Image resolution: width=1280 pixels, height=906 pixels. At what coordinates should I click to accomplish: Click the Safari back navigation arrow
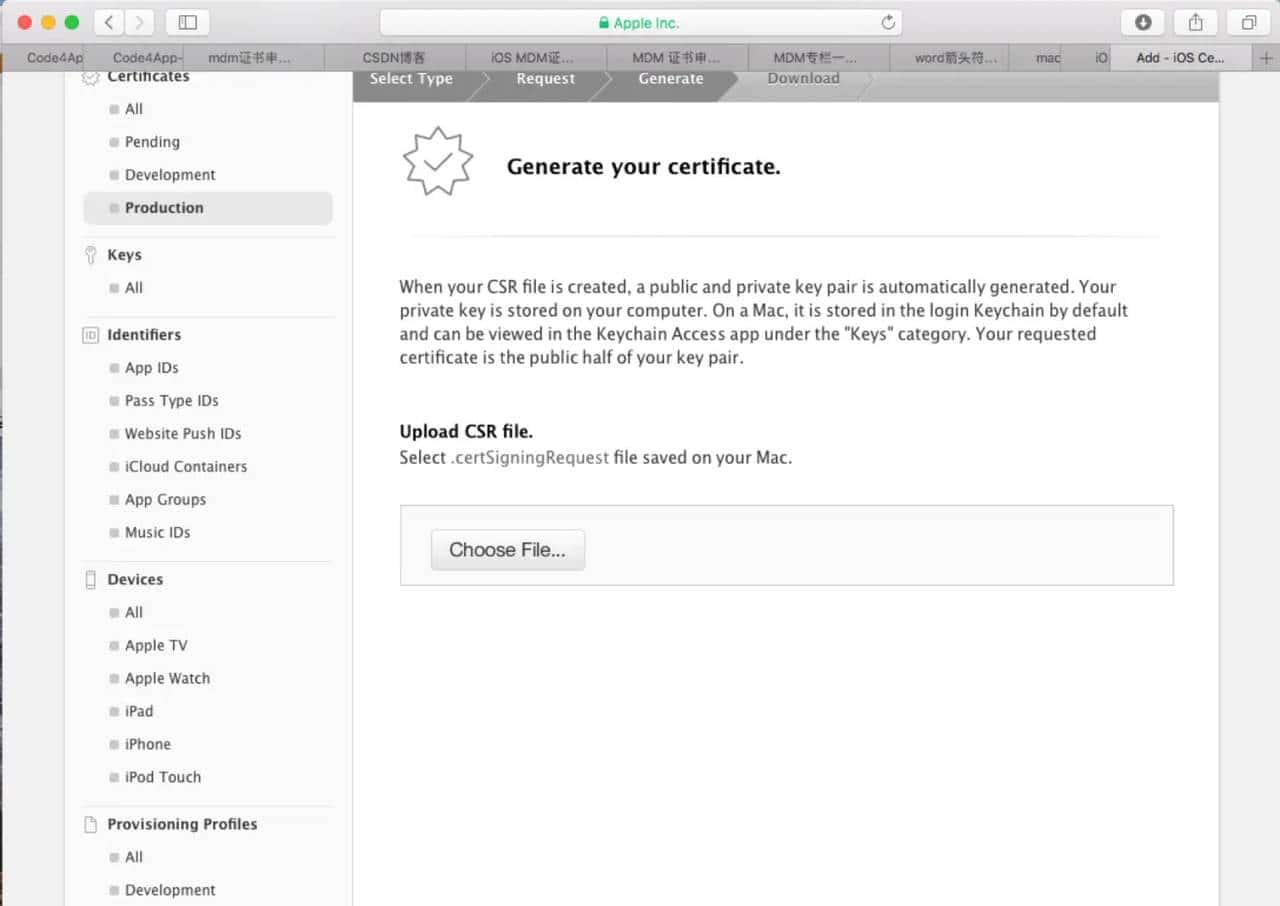click(x=109, y=22)
